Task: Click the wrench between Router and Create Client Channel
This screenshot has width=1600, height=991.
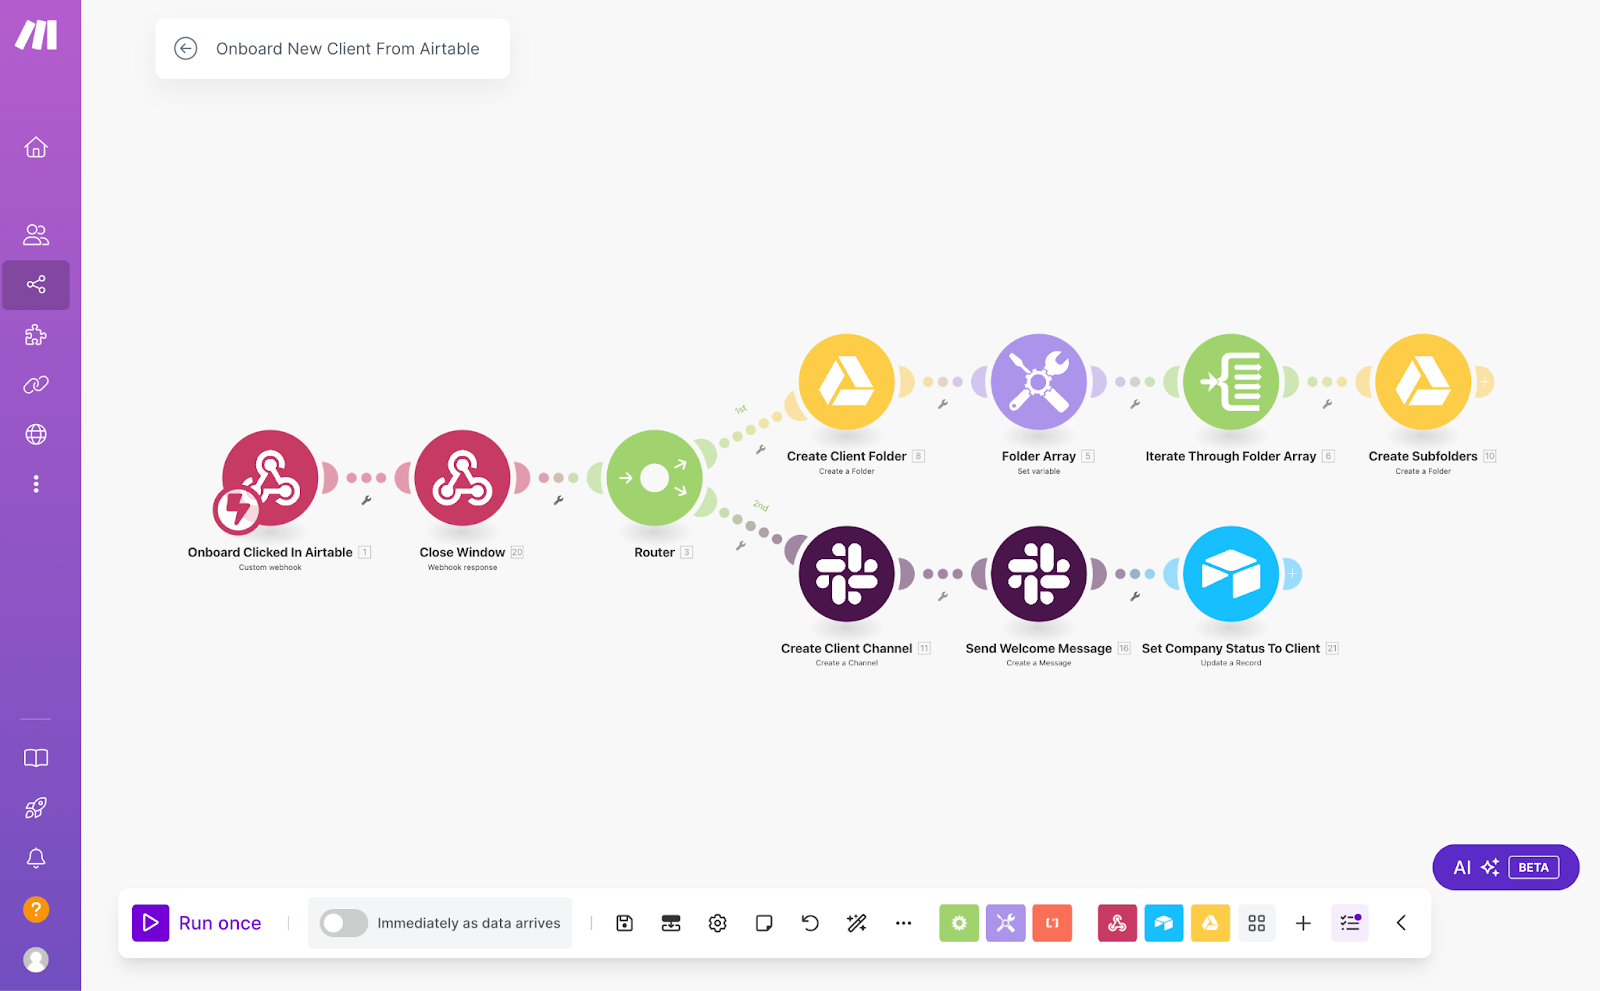Action: [x=741, y=546]
